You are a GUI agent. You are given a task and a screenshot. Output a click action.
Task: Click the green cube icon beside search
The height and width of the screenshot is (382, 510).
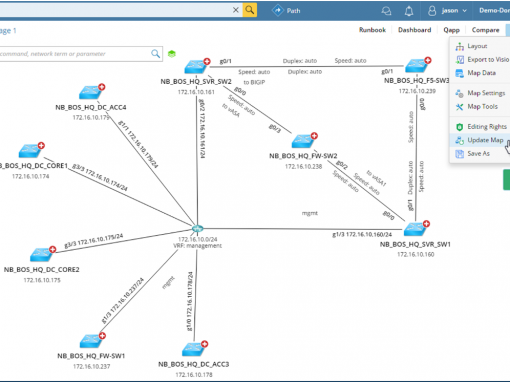[172, 54]
